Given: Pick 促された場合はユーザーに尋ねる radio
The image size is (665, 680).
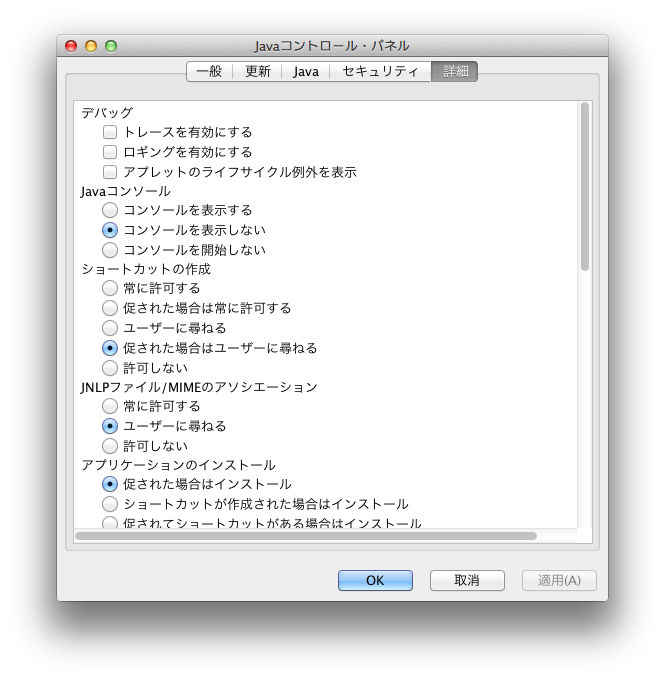Looking at the screenshot, I should pyautogui.click(x=110, y=348).
